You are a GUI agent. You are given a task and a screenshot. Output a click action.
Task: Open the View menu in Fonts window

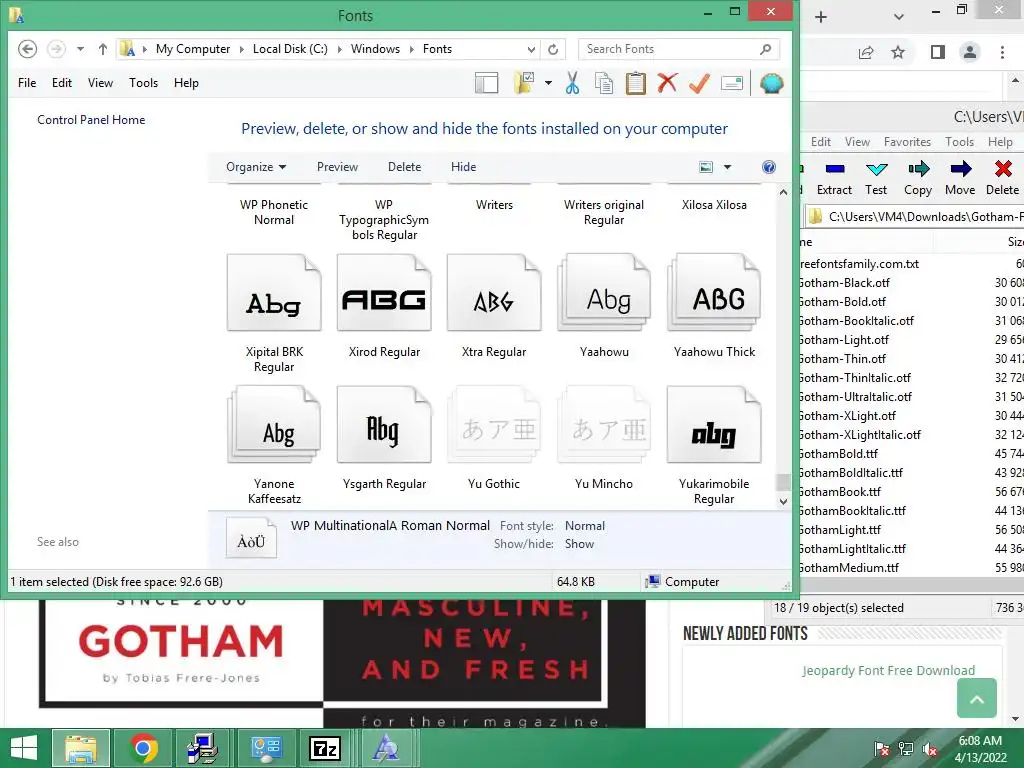pos(100,83)
